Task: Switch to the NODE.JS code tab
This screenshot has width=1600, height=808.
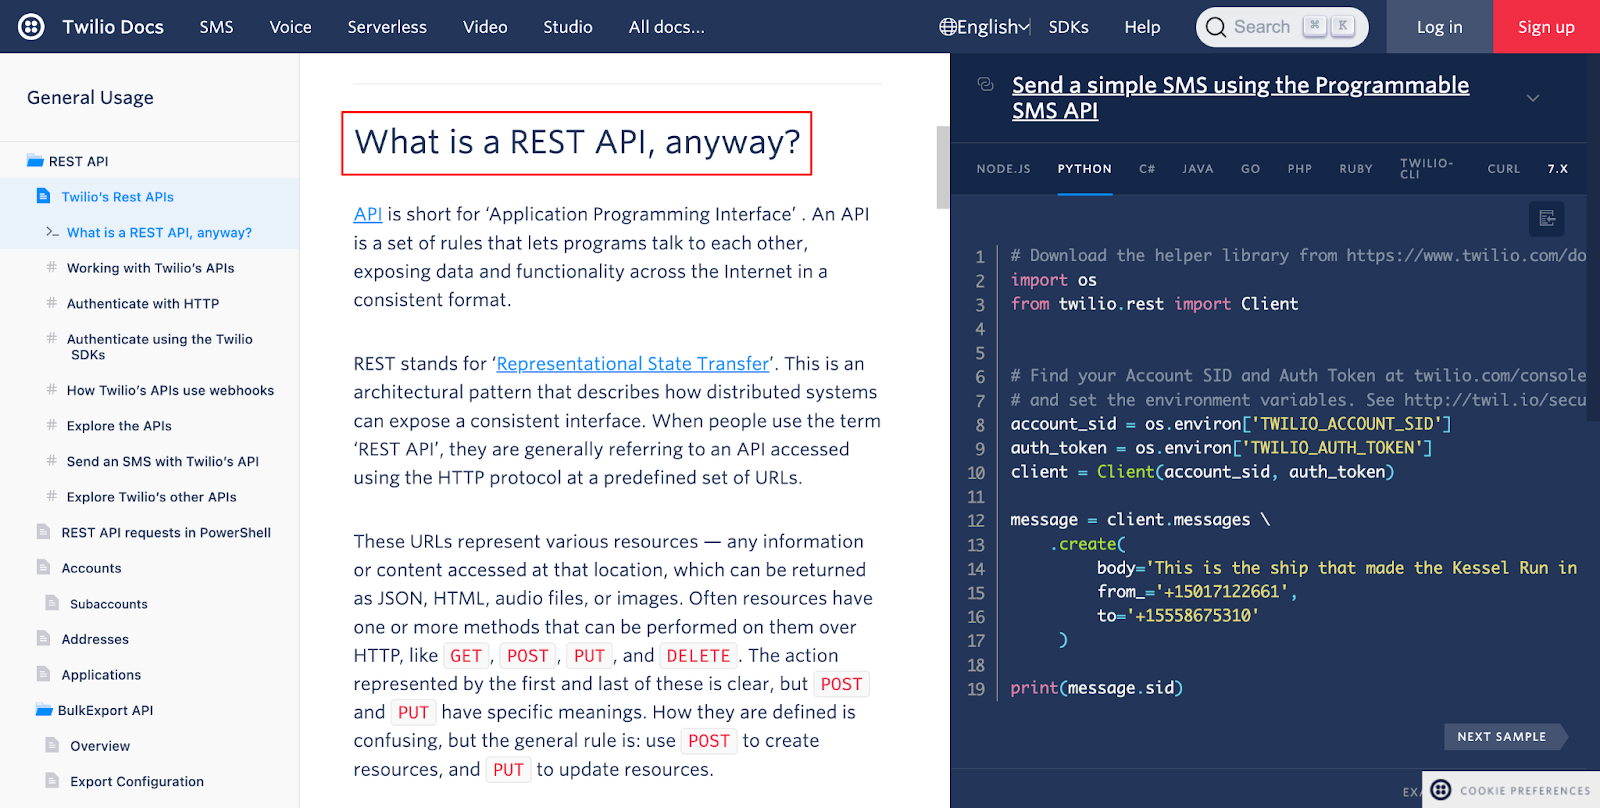Action: 1003,169
